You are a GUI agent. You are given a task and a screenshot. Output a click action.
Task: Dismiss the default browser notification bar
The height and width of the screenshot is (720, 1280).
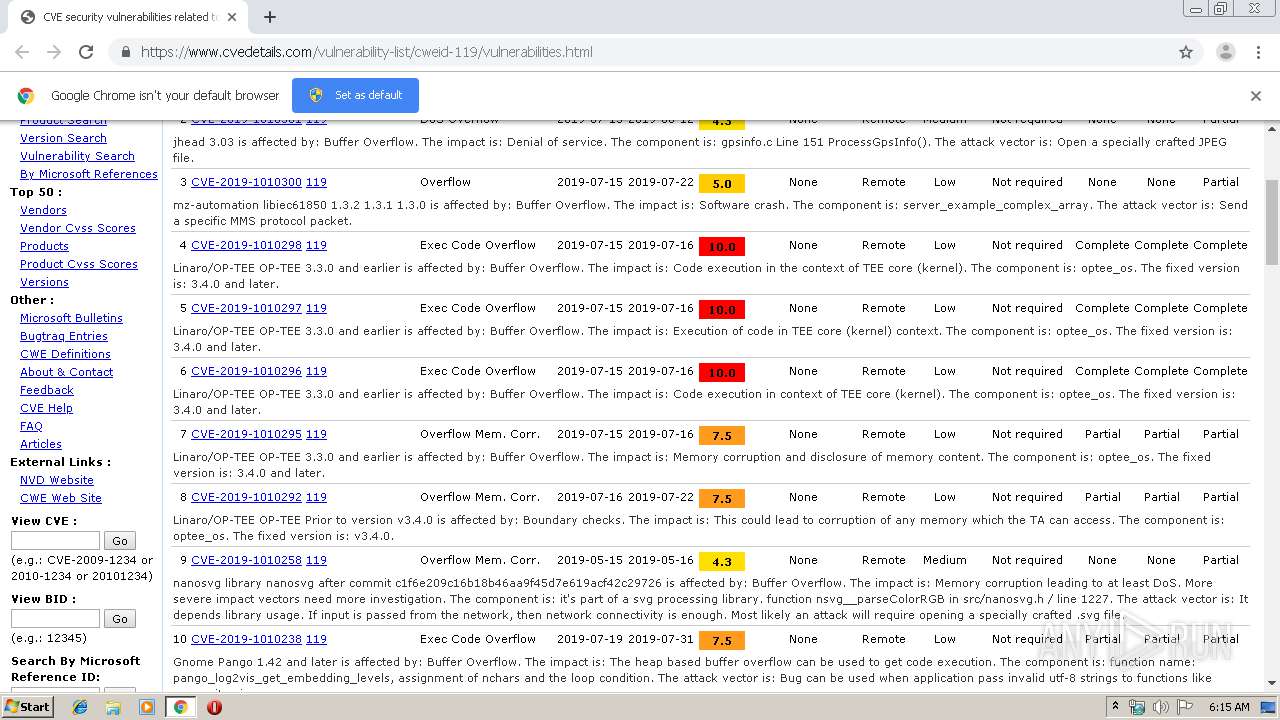point(1256,96)
